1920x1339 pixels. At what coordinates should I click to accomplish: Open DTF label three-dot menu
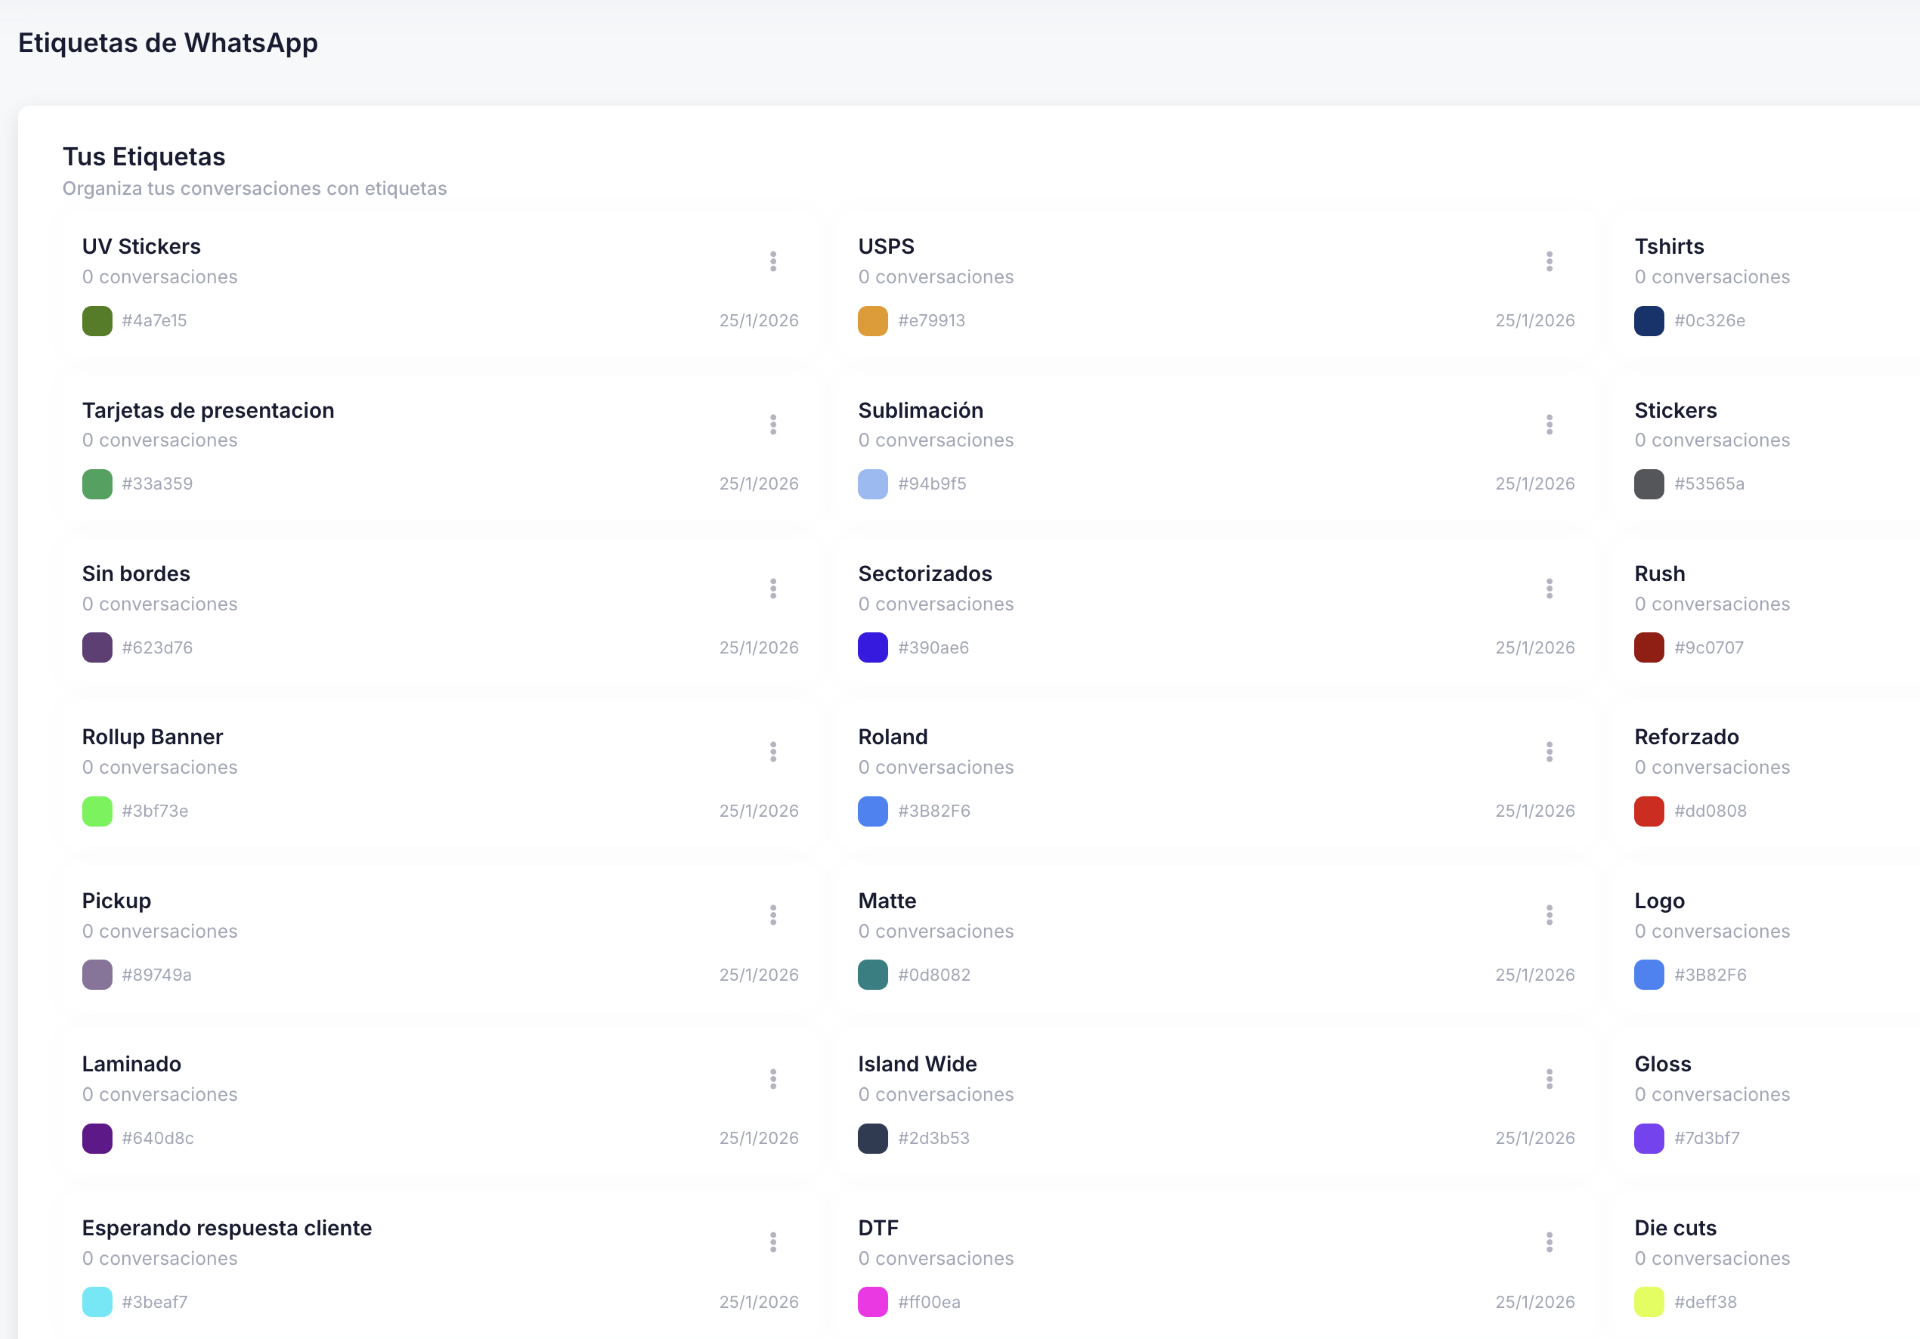click(x=1549, y=1242)
